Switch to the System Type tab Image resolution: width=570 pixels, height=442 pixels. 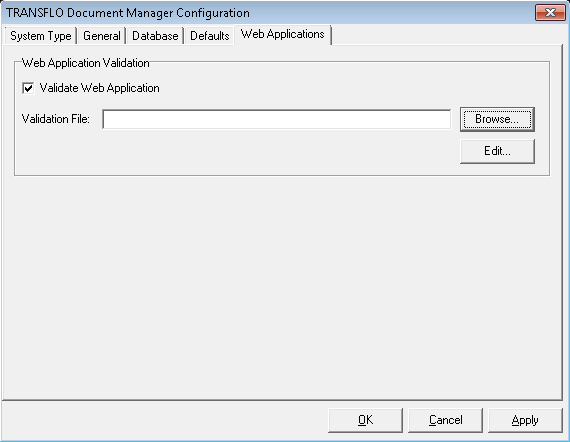click(40, 36)
